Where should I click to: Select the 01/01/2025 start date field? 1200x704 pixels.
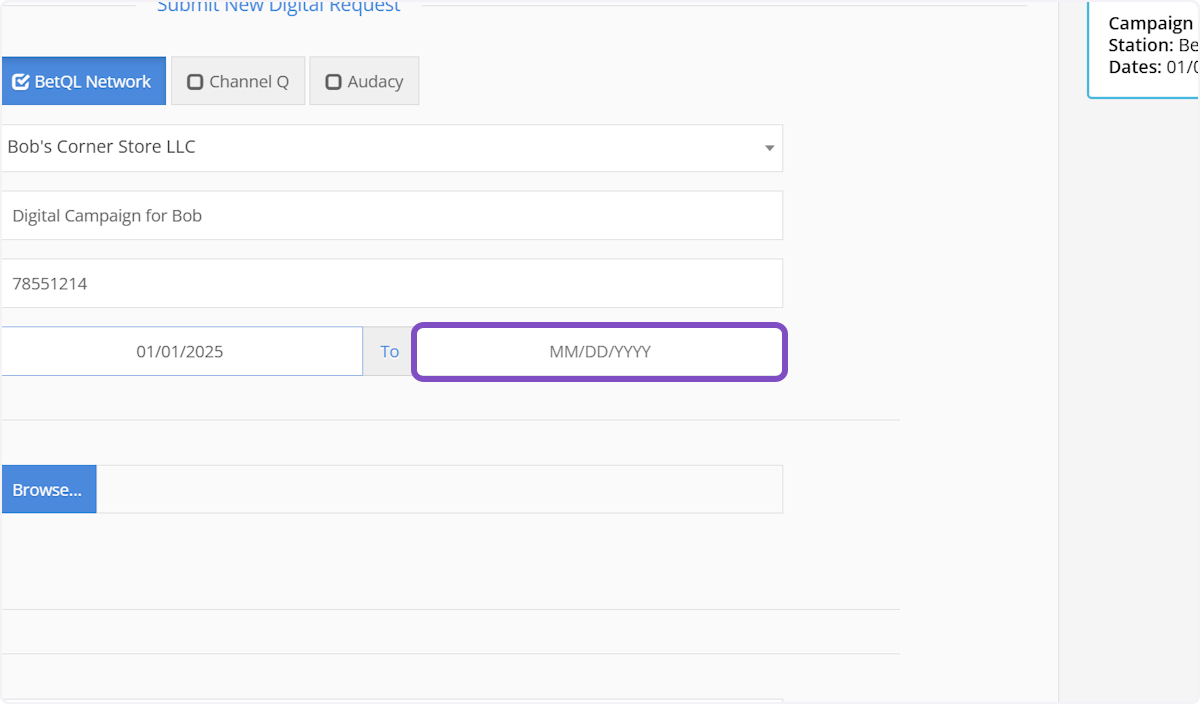180,352
